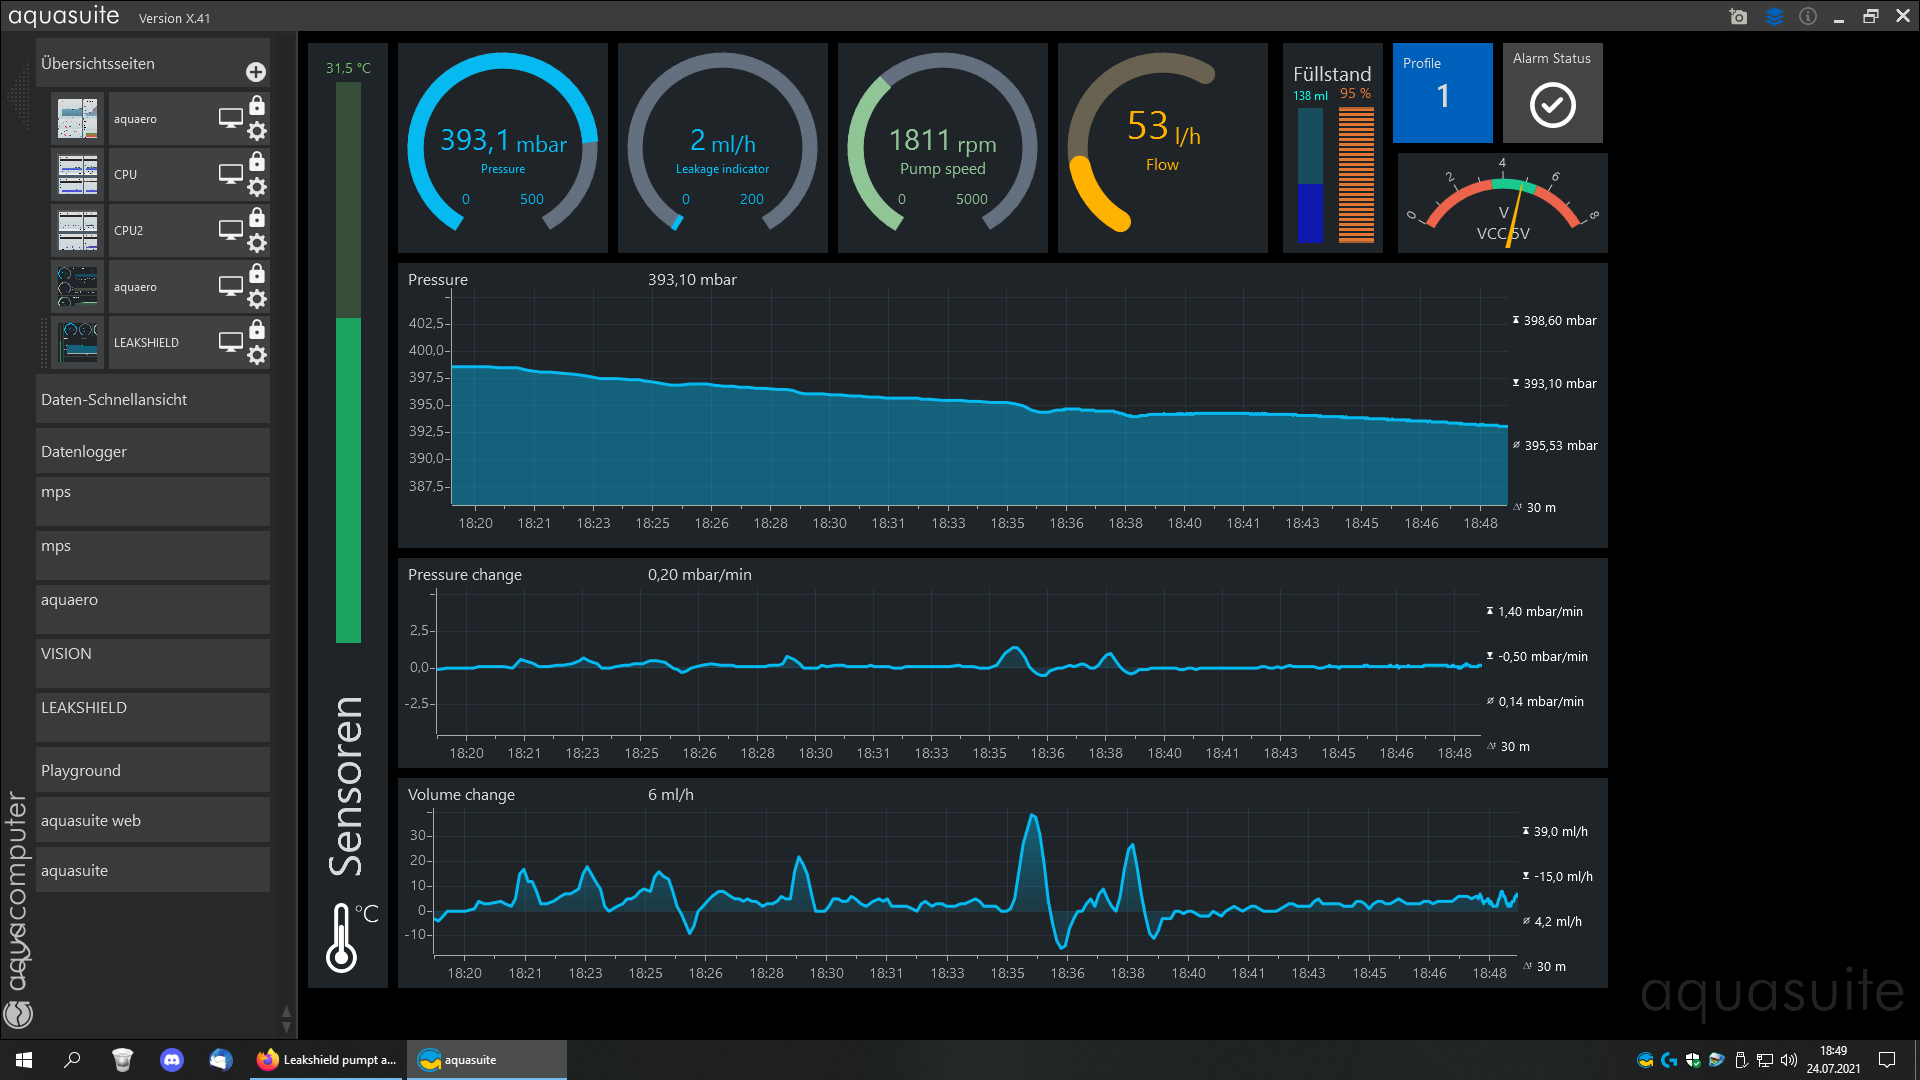This screenshot has width=1920, height=1080.
Task: Click monitor icon for first aquaero page
Action: [230, 118]
